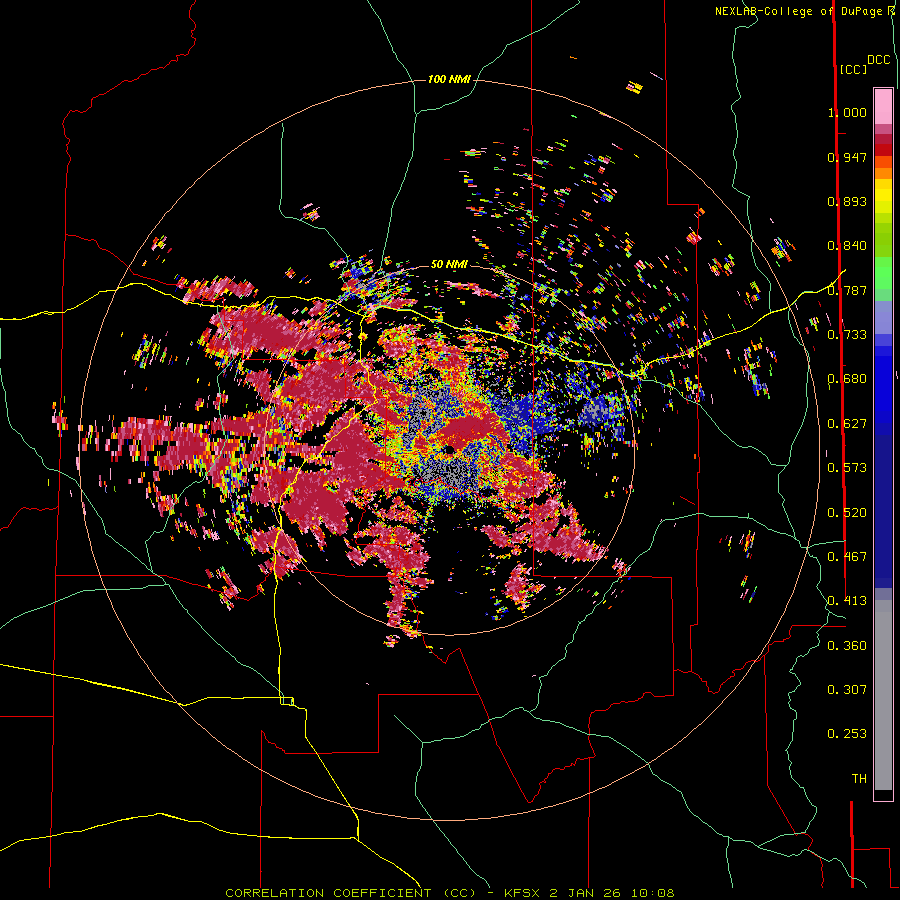The height and width of the screenshot is (900, 900).
Task: Click the Correlation Coefficient KFSX caption
Action: pos(449,893)
